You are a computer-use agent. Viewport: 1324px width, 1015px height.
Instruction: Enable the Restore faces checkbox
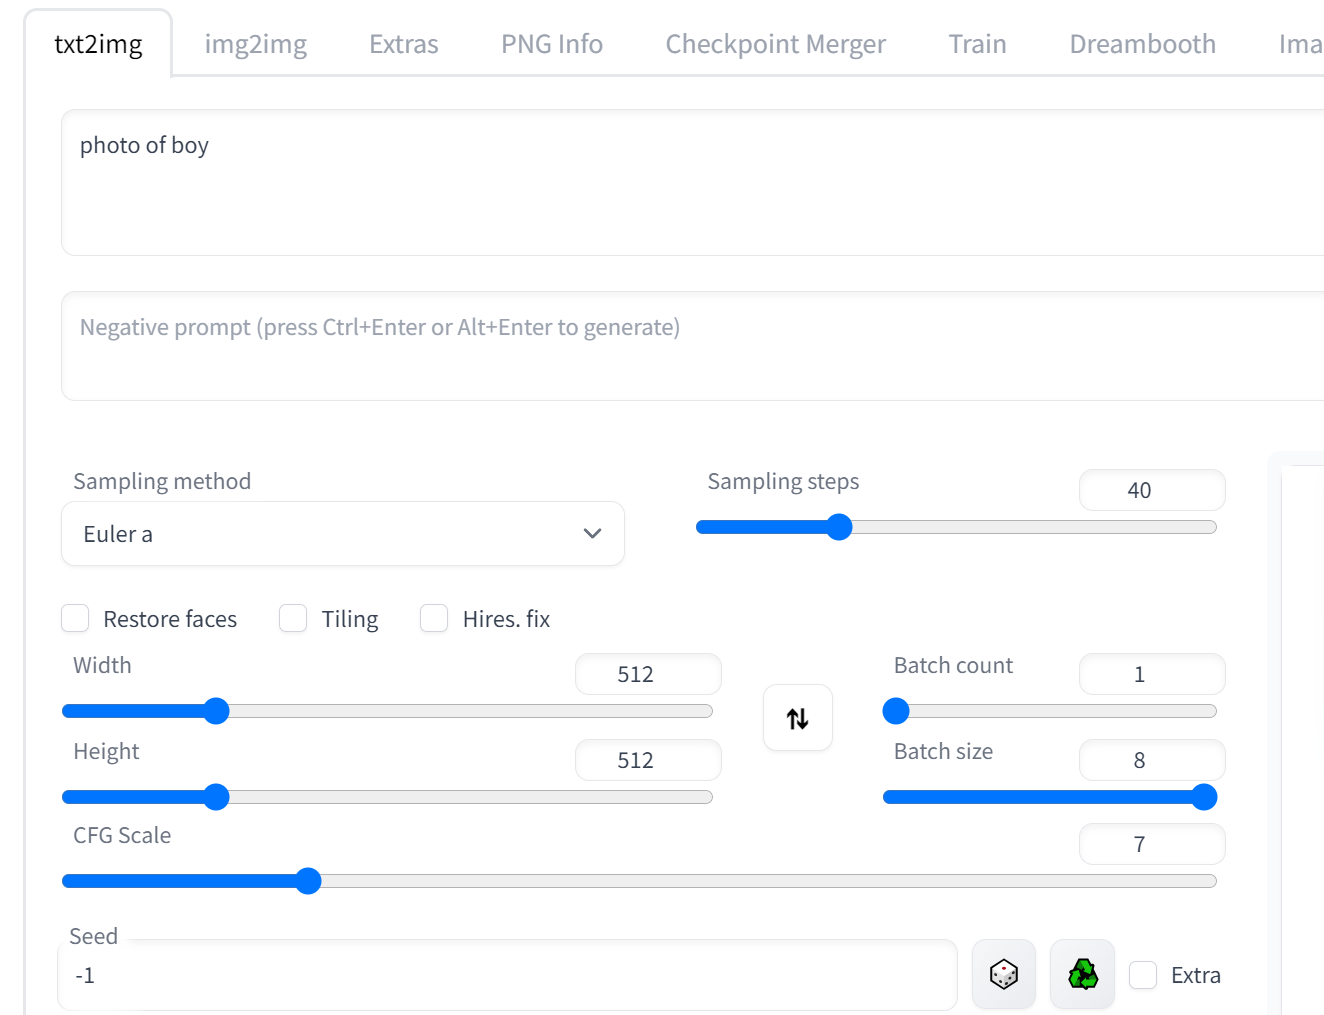[x=76, y=619]
